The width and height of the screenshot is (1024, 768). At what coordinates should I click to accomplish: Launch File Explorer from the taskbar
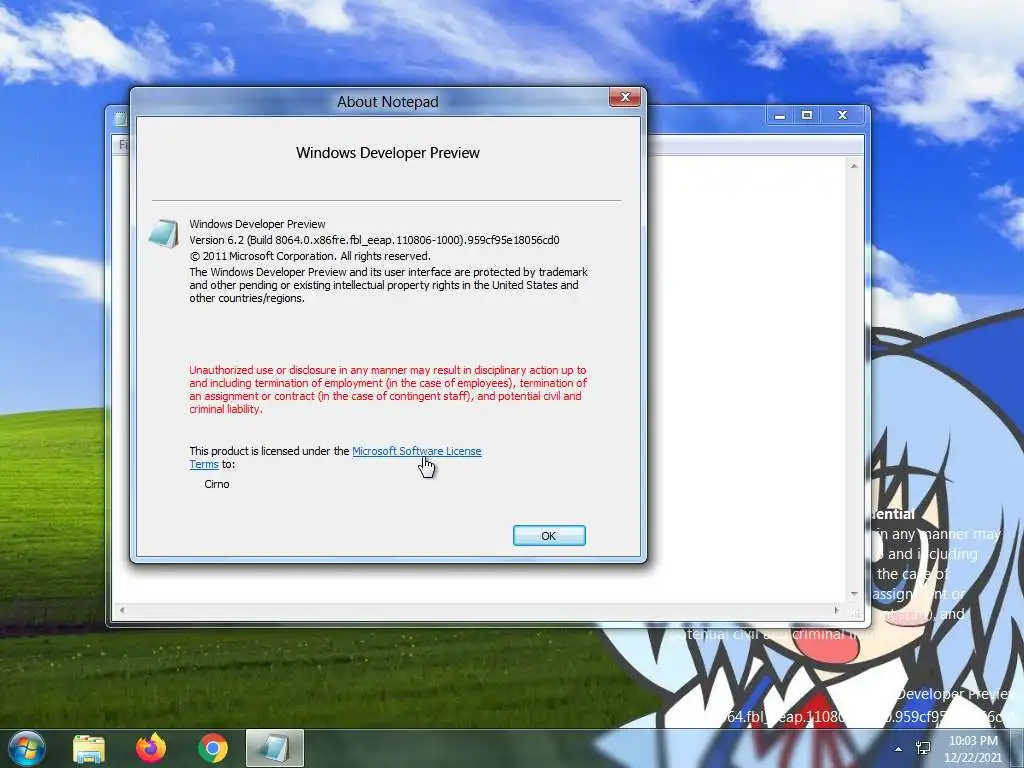(89, 748)
